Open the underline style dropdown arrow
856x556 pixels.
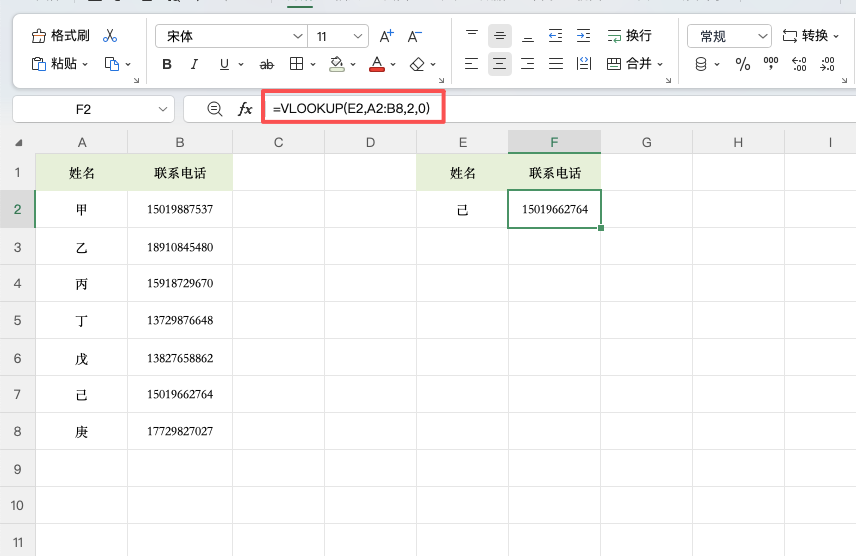click(x=241, y=64)
